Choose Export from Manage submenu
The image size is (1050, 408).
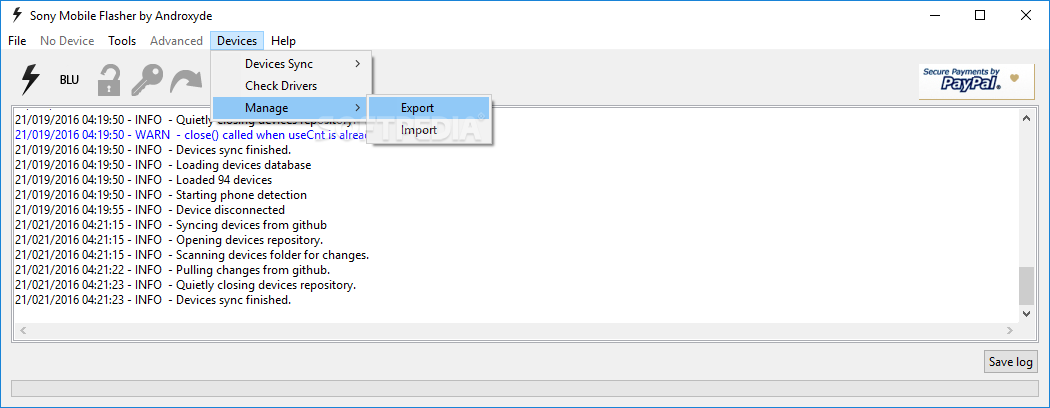(429, 108)
